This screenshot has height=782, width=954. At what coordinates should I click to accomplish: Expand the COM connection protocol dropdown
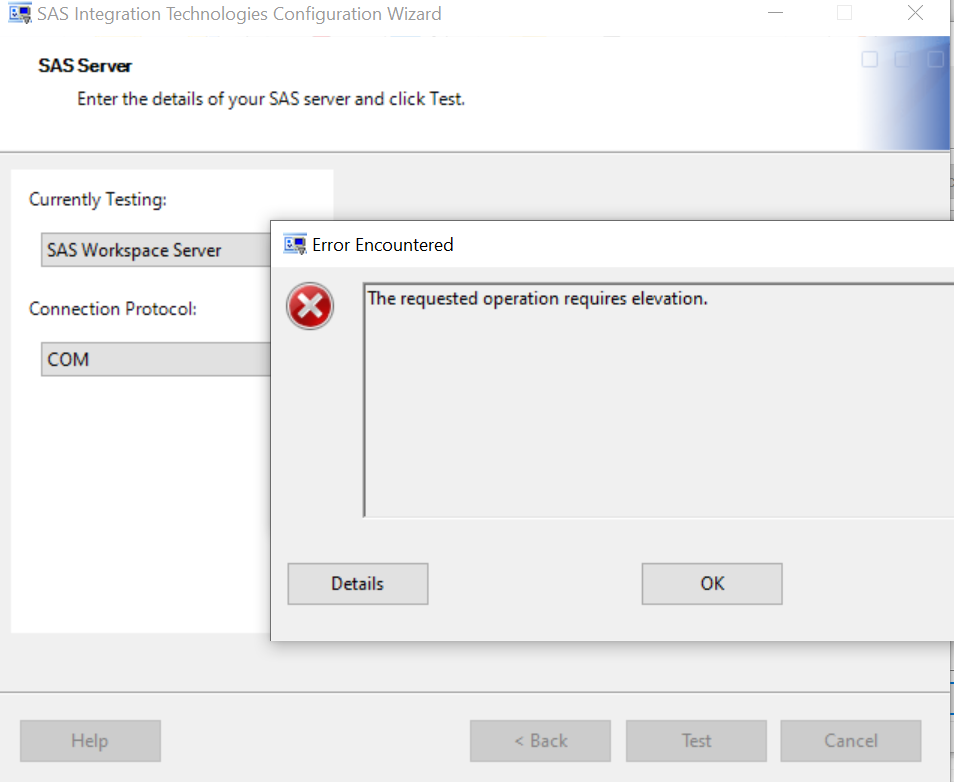pyautogui.click(x=156, y=359)
